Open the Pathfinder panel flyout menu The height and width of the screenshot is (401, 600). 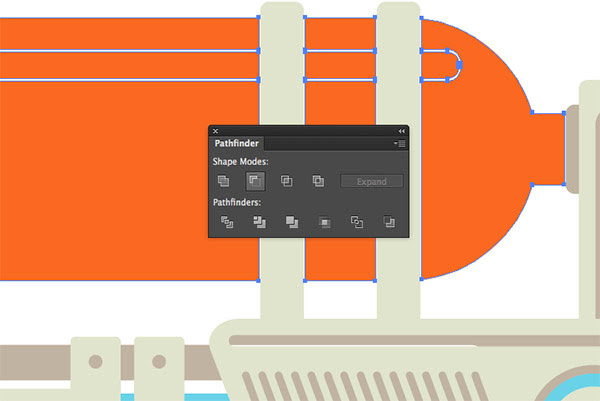[x=400, y=143]
